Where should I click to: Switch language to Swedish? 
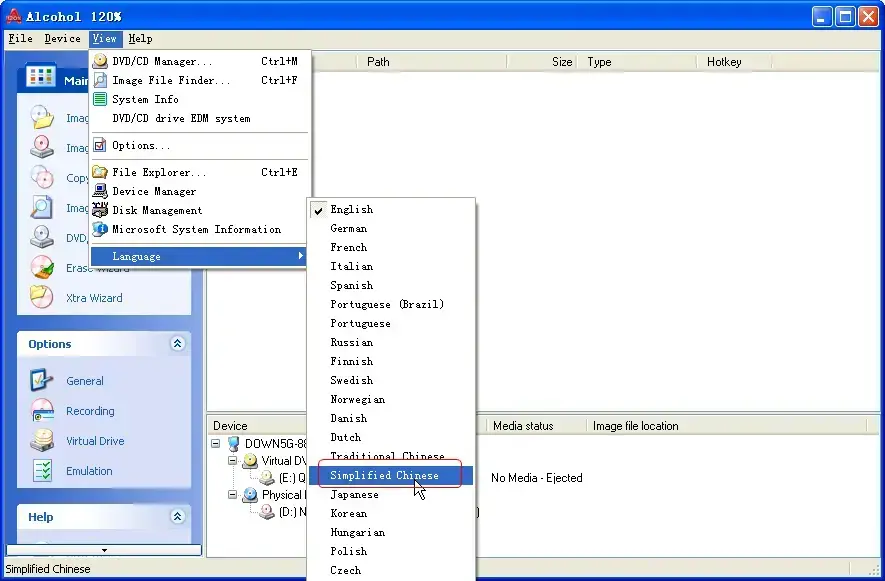point(391,381)
